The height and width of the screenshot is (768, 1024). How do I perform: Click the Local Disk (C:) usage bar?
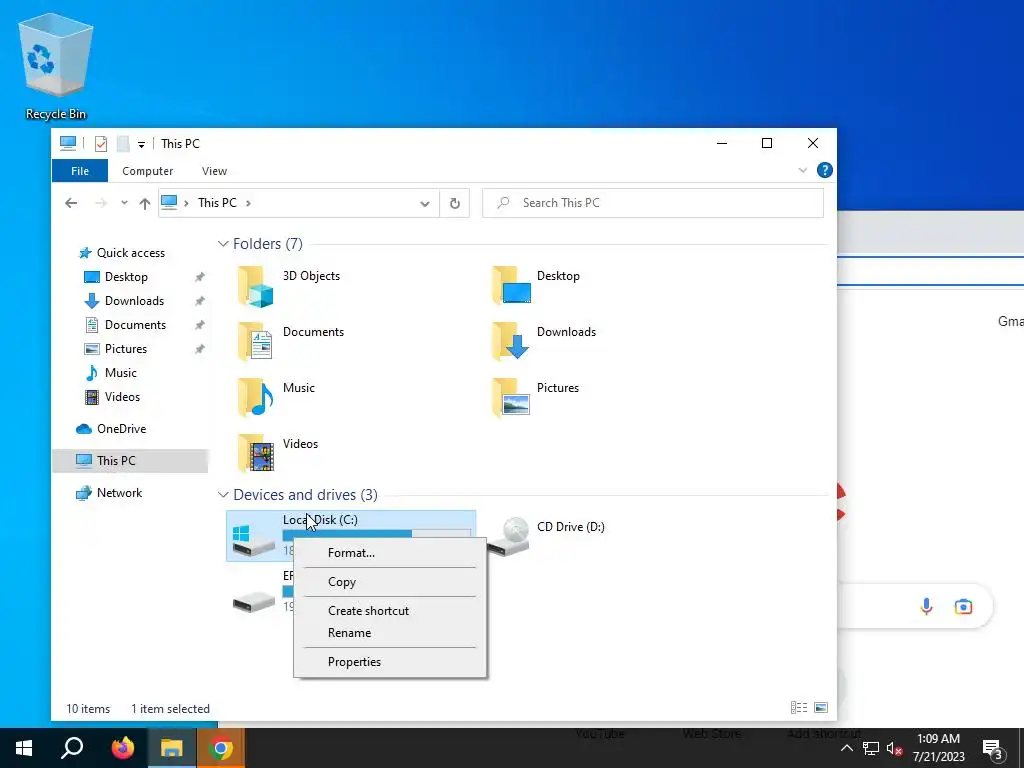pos(377,534)
